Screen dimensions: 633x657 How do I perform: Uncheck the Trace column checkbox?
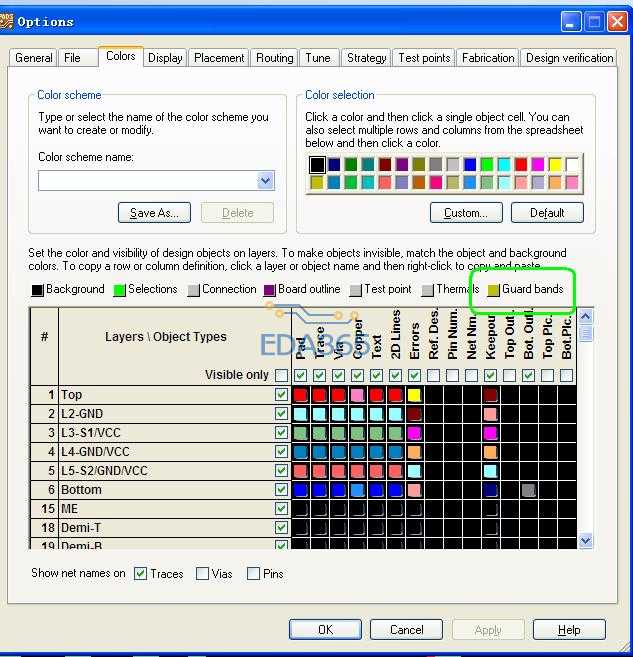tap(319, 375)
